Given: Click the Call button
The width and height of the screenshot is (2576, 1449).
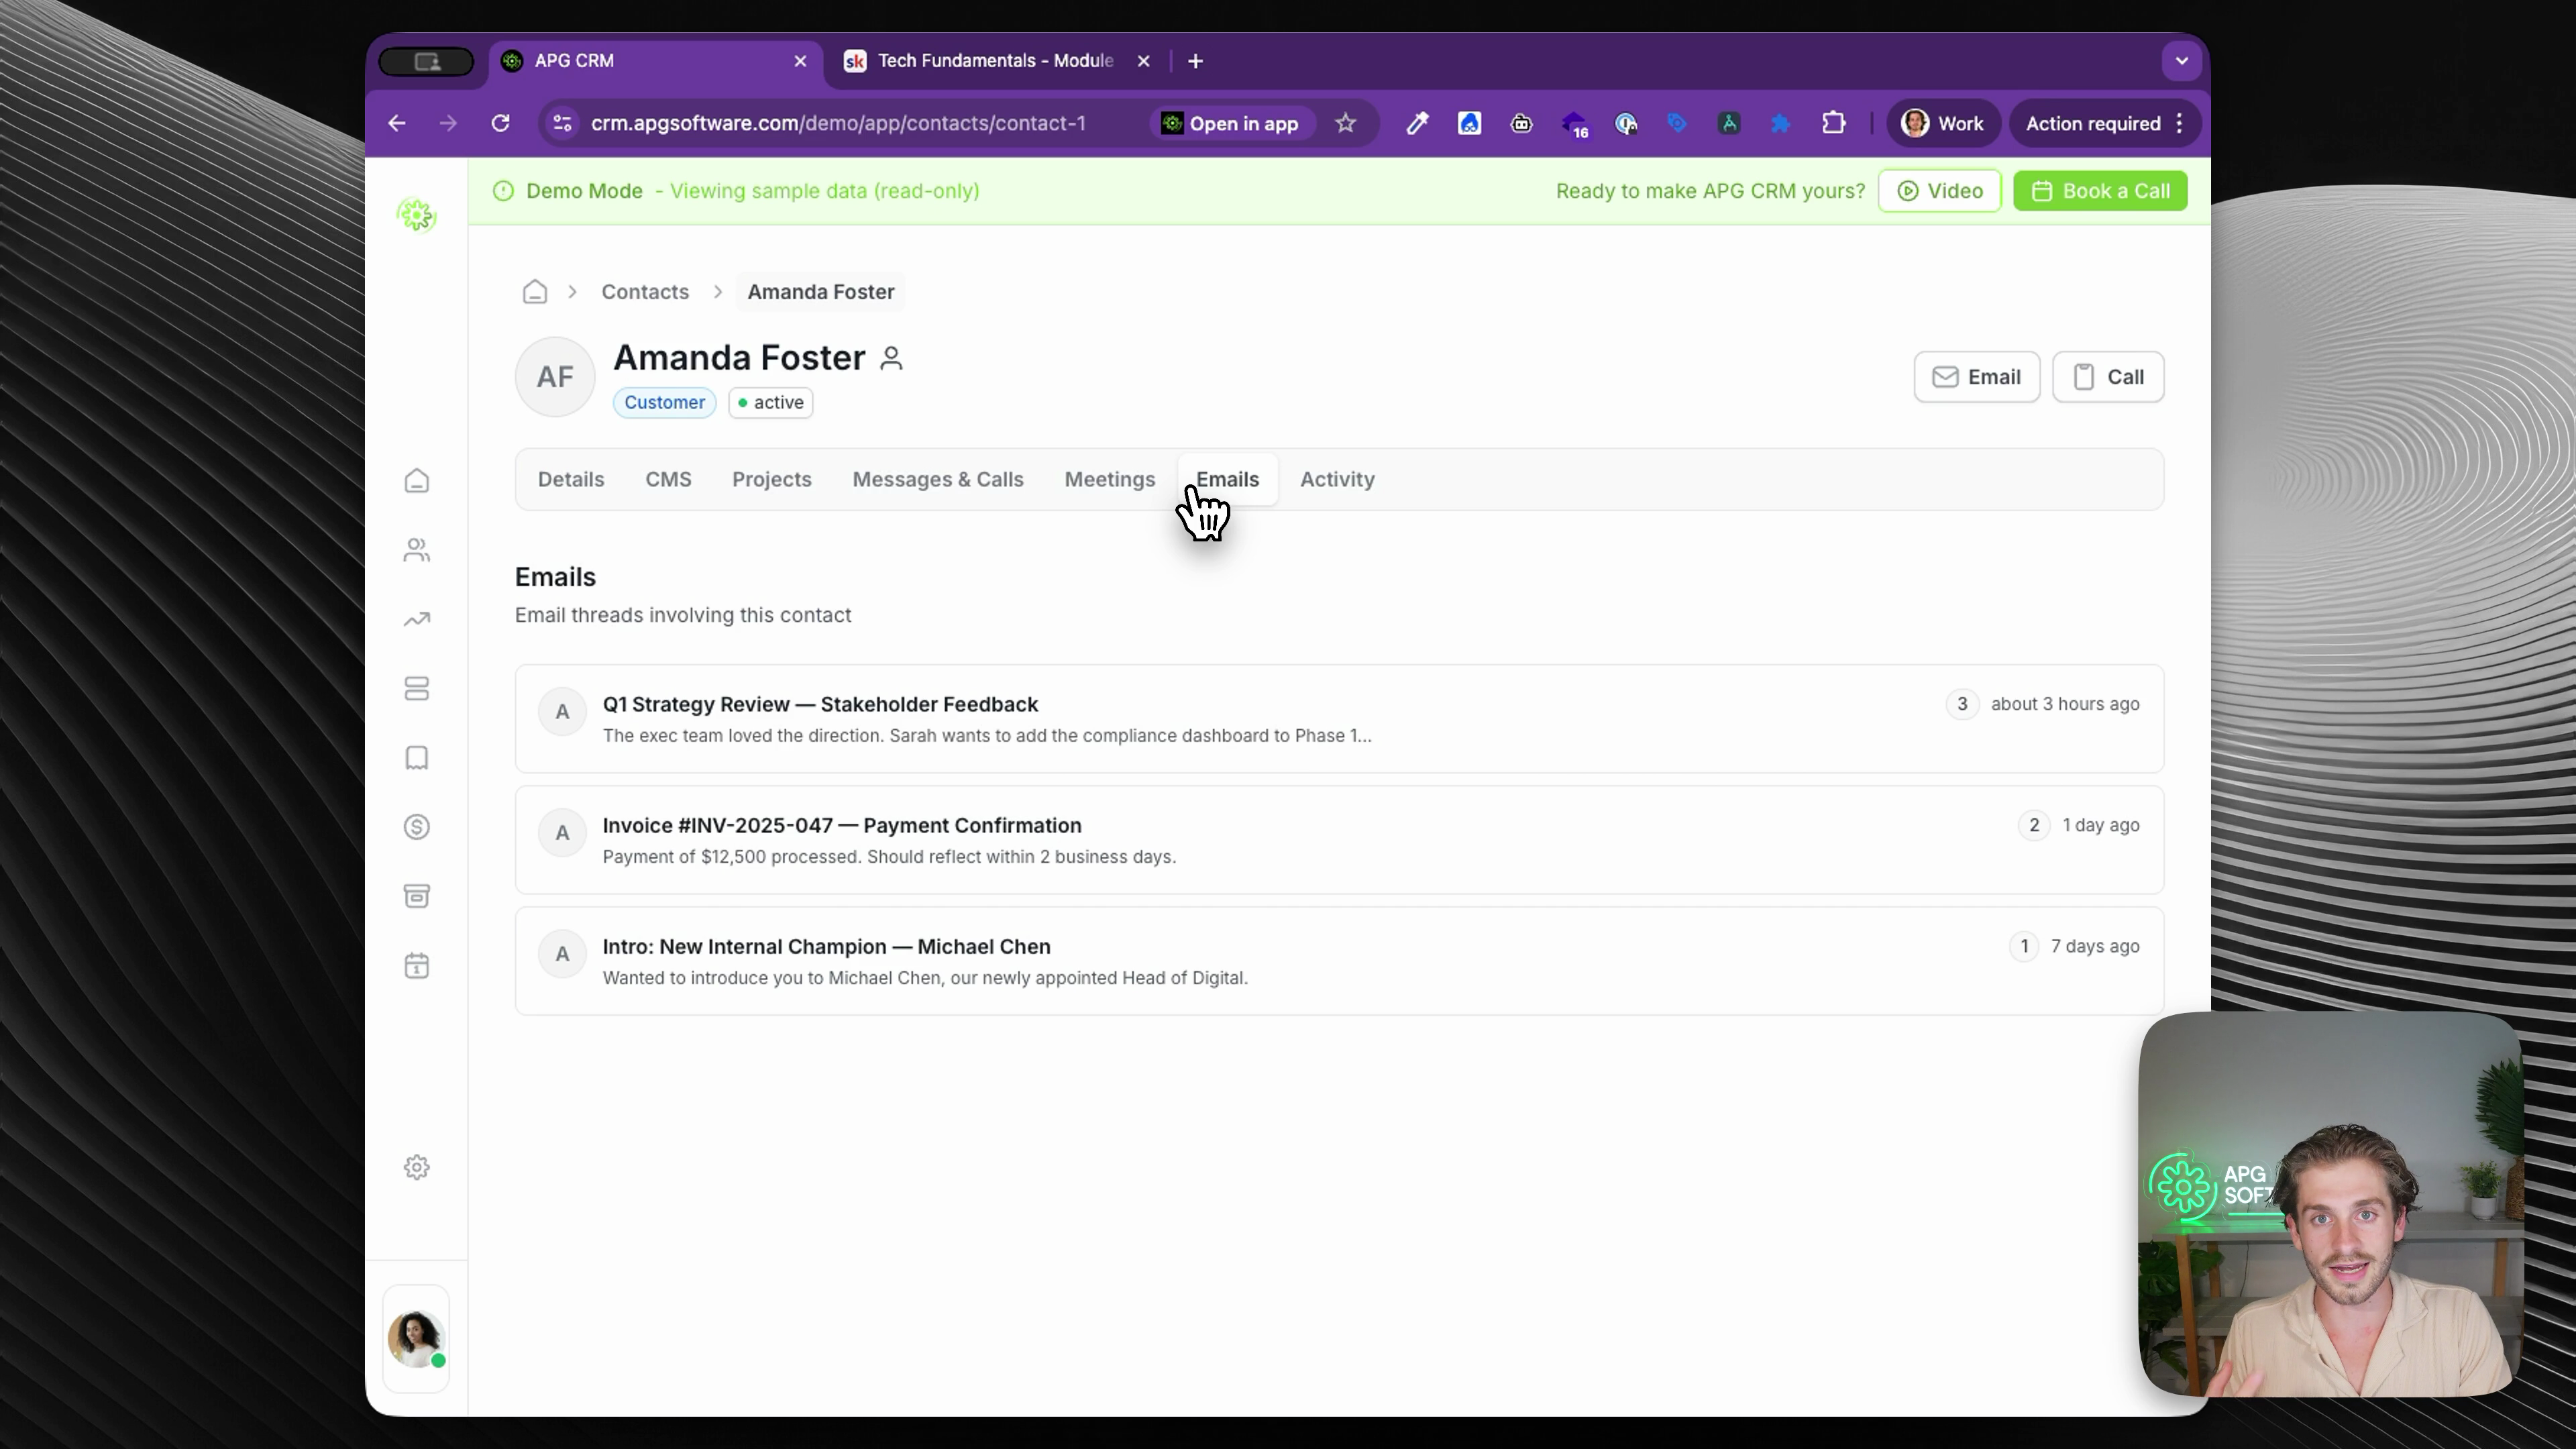Looking at the screenshot, I should click(2108, 377).
